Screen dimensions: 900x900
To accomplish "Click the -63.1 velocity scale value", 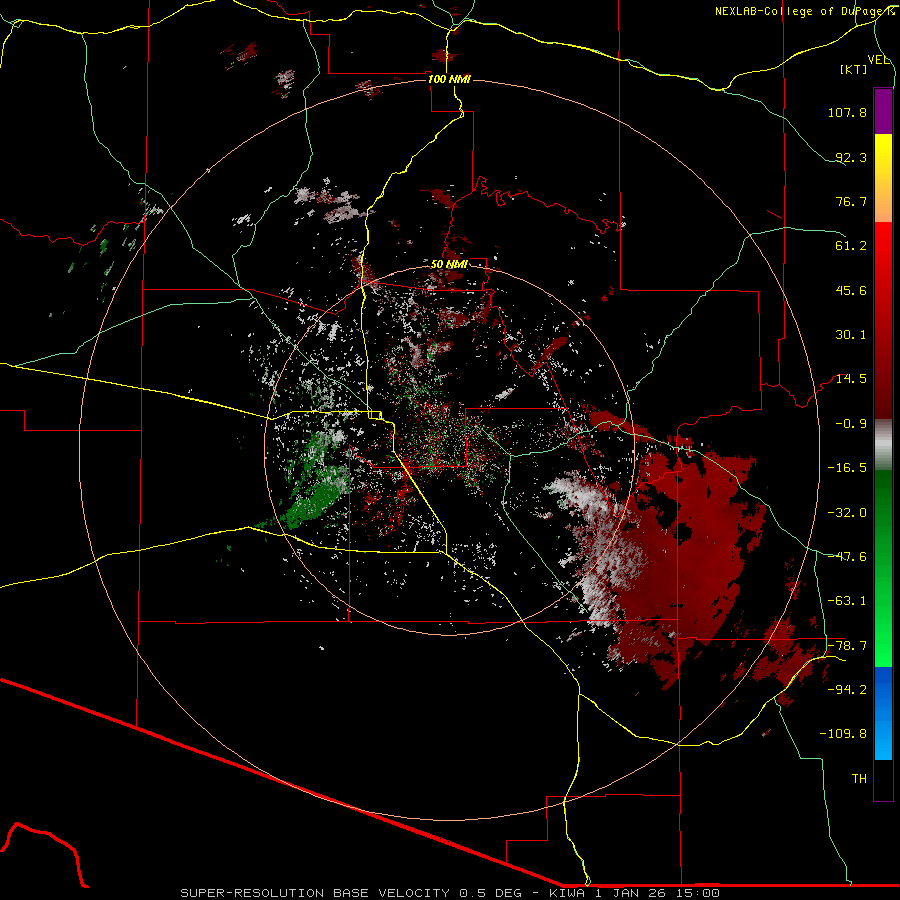I will (x=847, y=601).
